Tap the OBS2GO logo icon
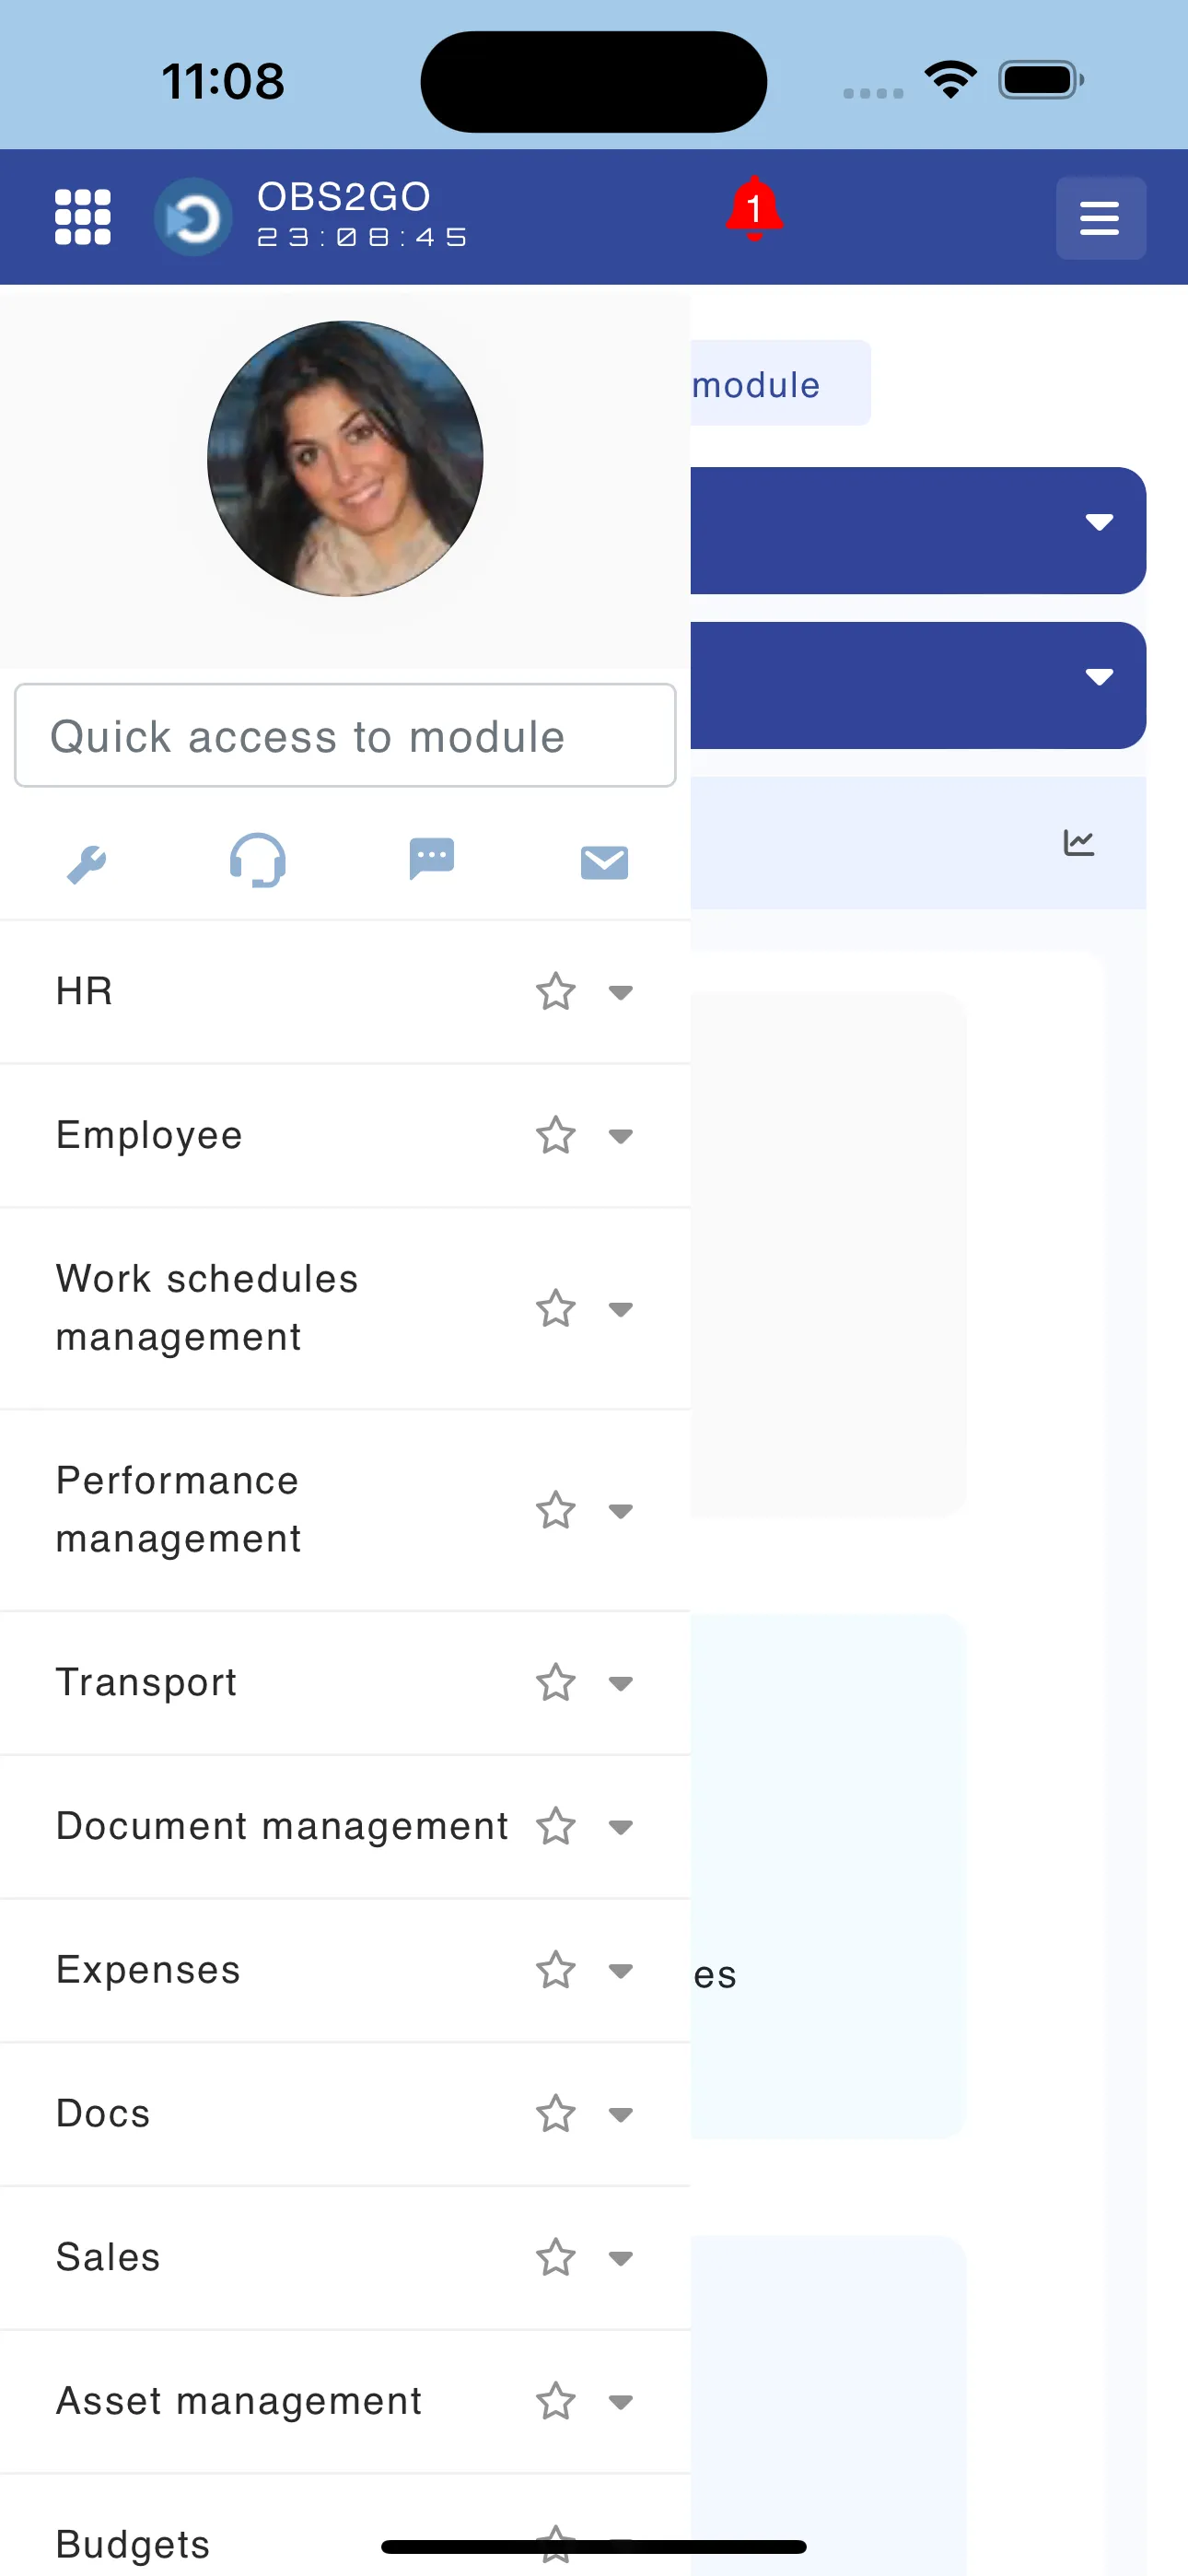The width and height of the screenshot is (1188, 2576). tap(193, 217)
